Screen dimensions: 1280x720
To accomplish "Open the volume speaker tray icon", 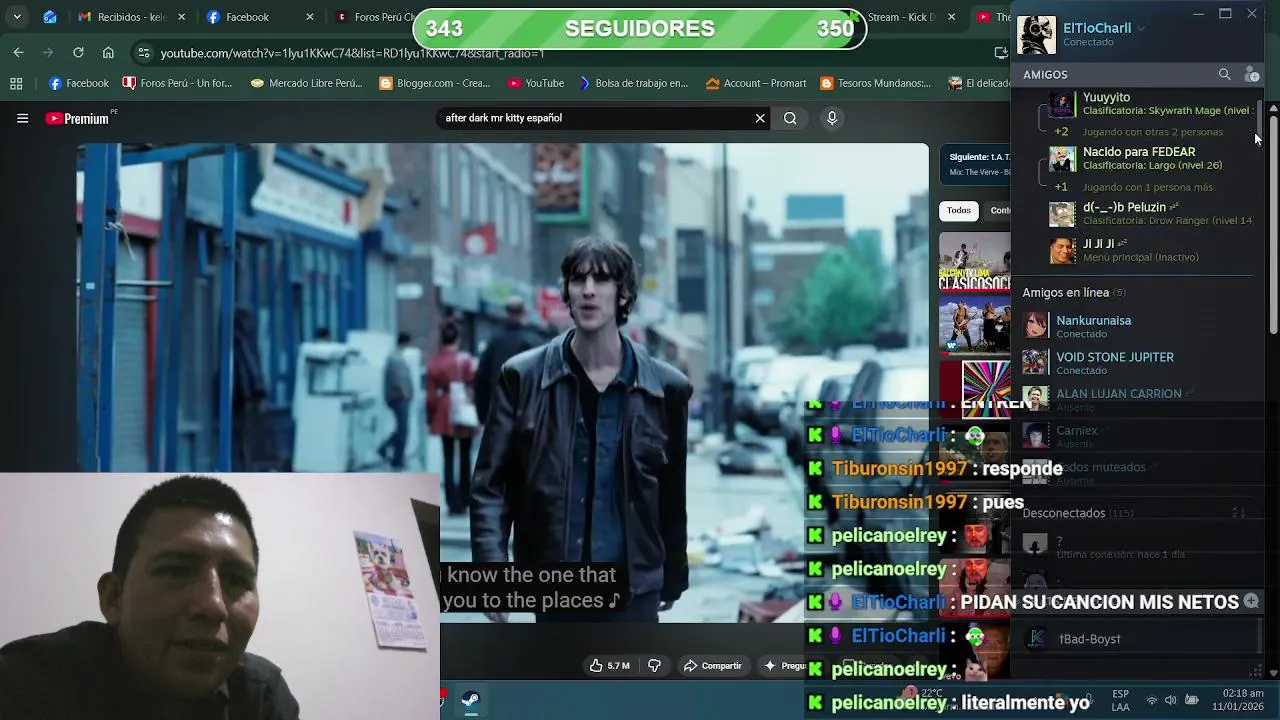I will coord(1171,700).
